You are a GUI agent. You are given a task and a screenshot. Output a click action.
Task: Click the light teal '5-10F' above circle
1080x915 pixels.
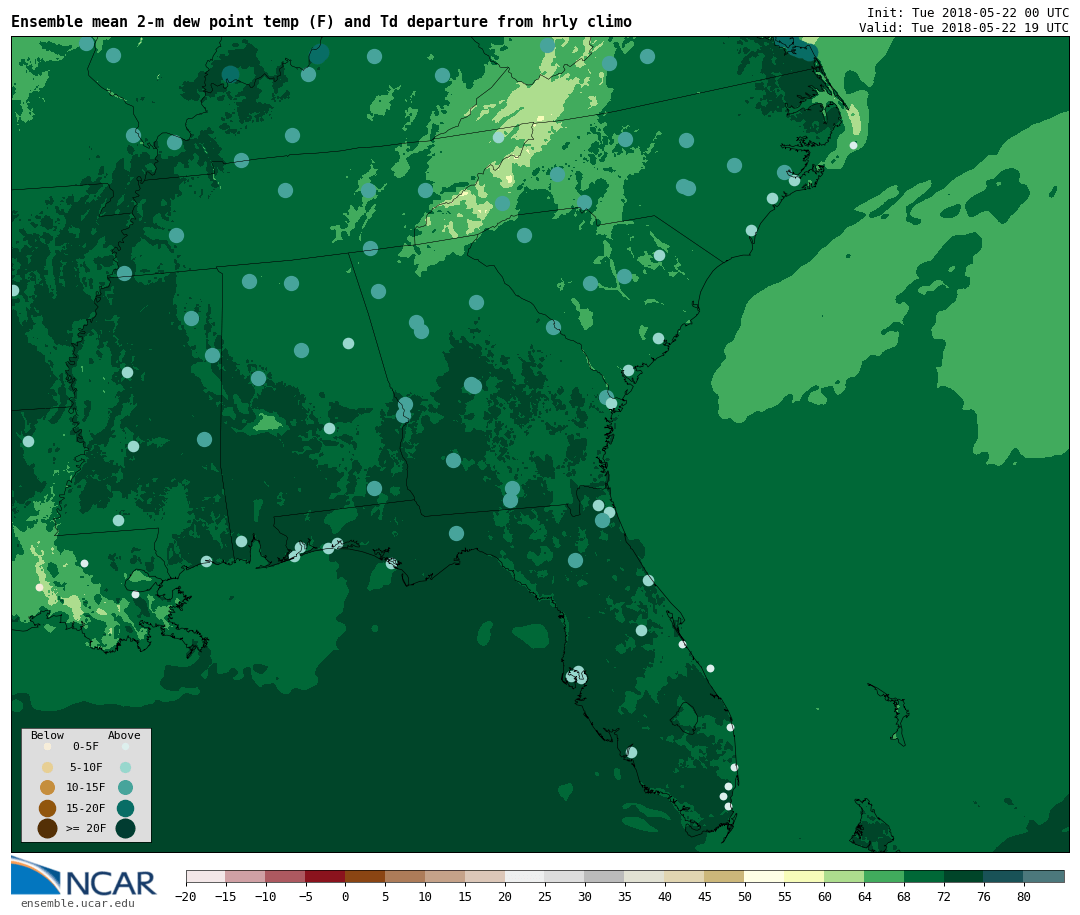pyautogui.click(x=125, y=768)
